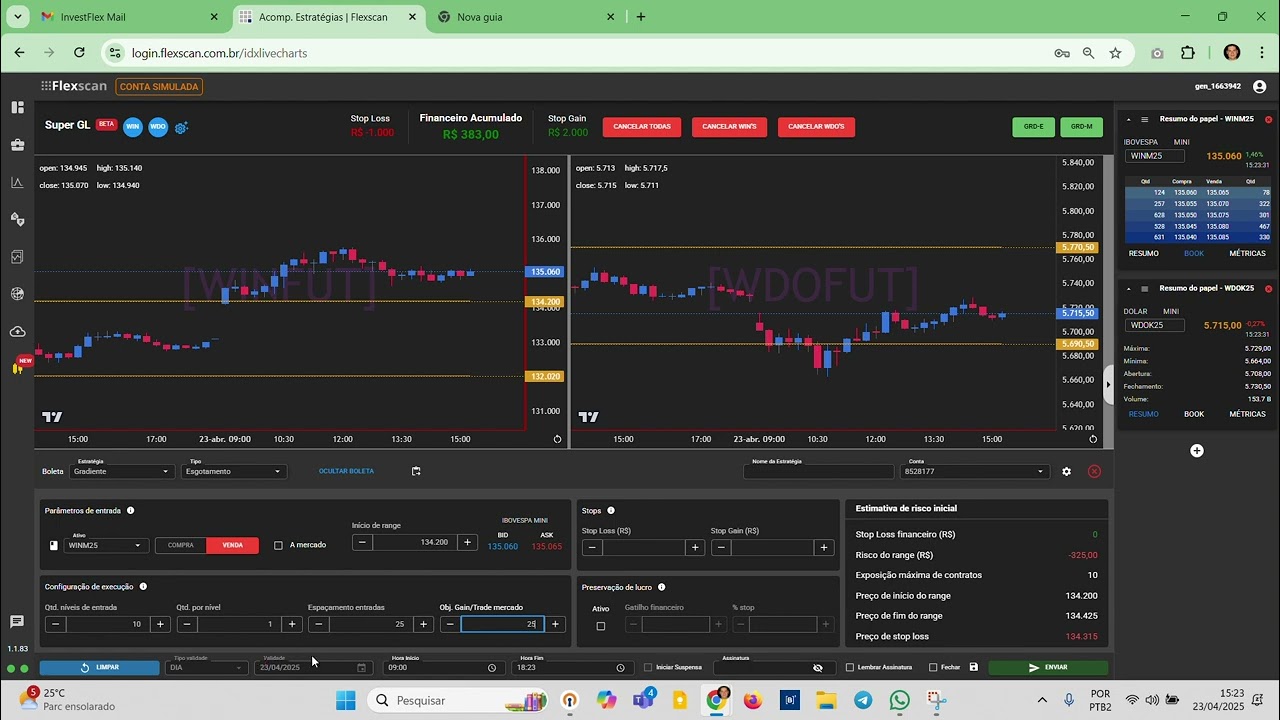Click the ENVIAR send button
The height and width of the screenshot is (720, 1280).
coord(1048,667)
